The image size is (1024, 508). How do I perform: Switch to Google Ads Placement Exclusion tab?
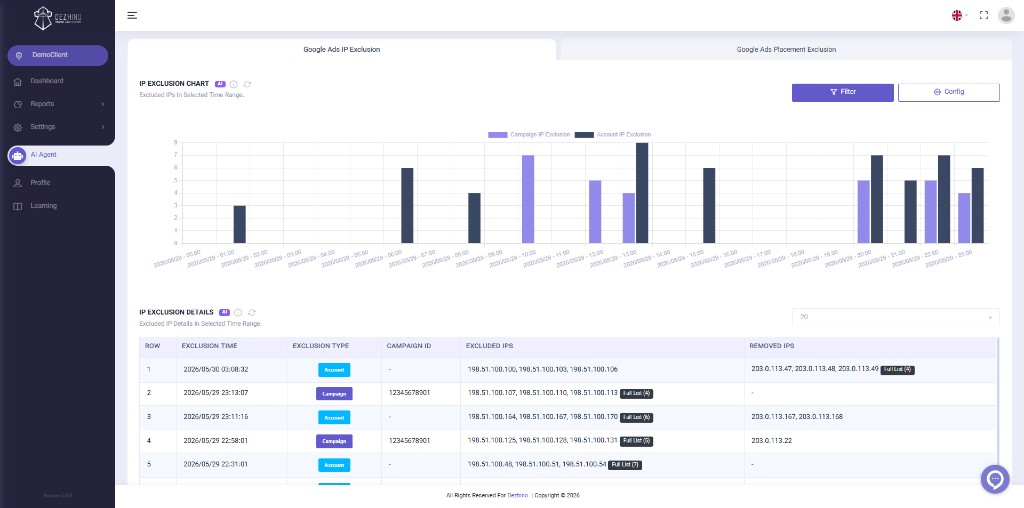point(786,50)
